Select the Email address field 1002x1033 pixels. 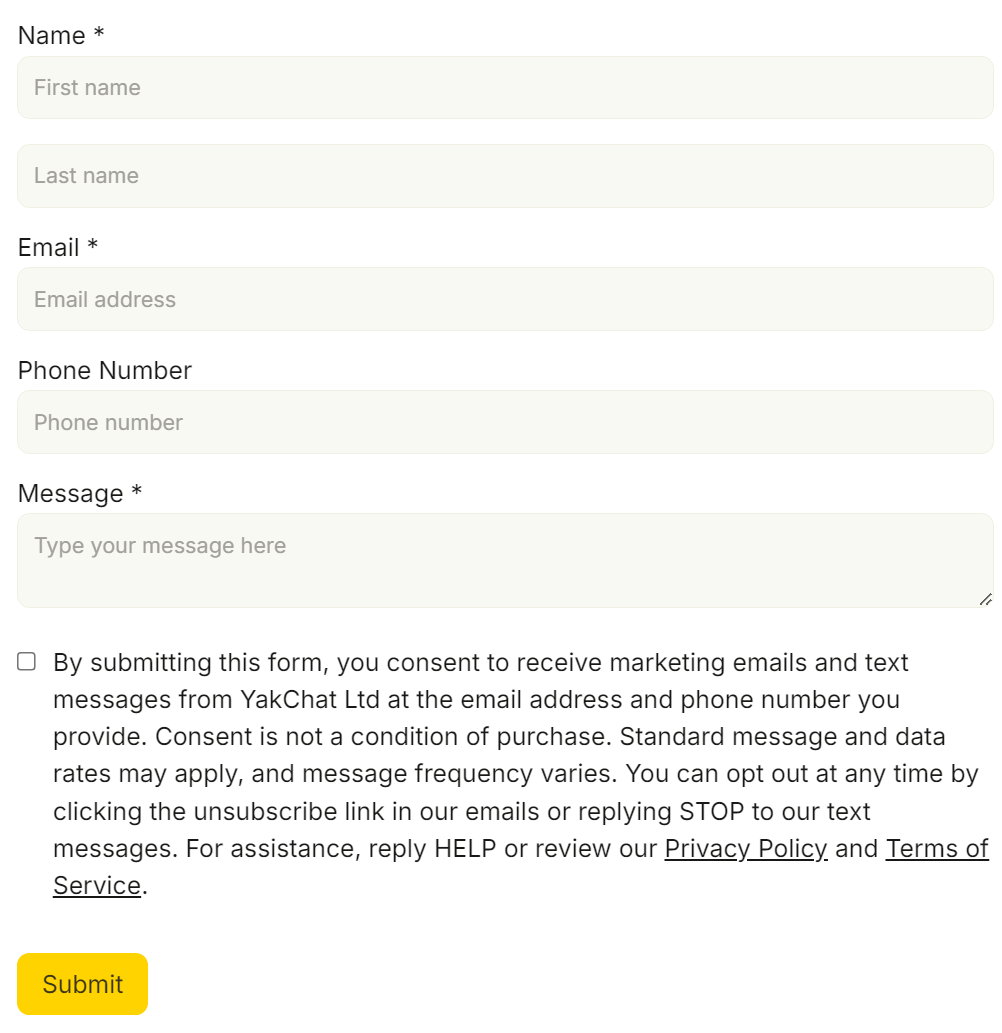[x=505, y=299]
